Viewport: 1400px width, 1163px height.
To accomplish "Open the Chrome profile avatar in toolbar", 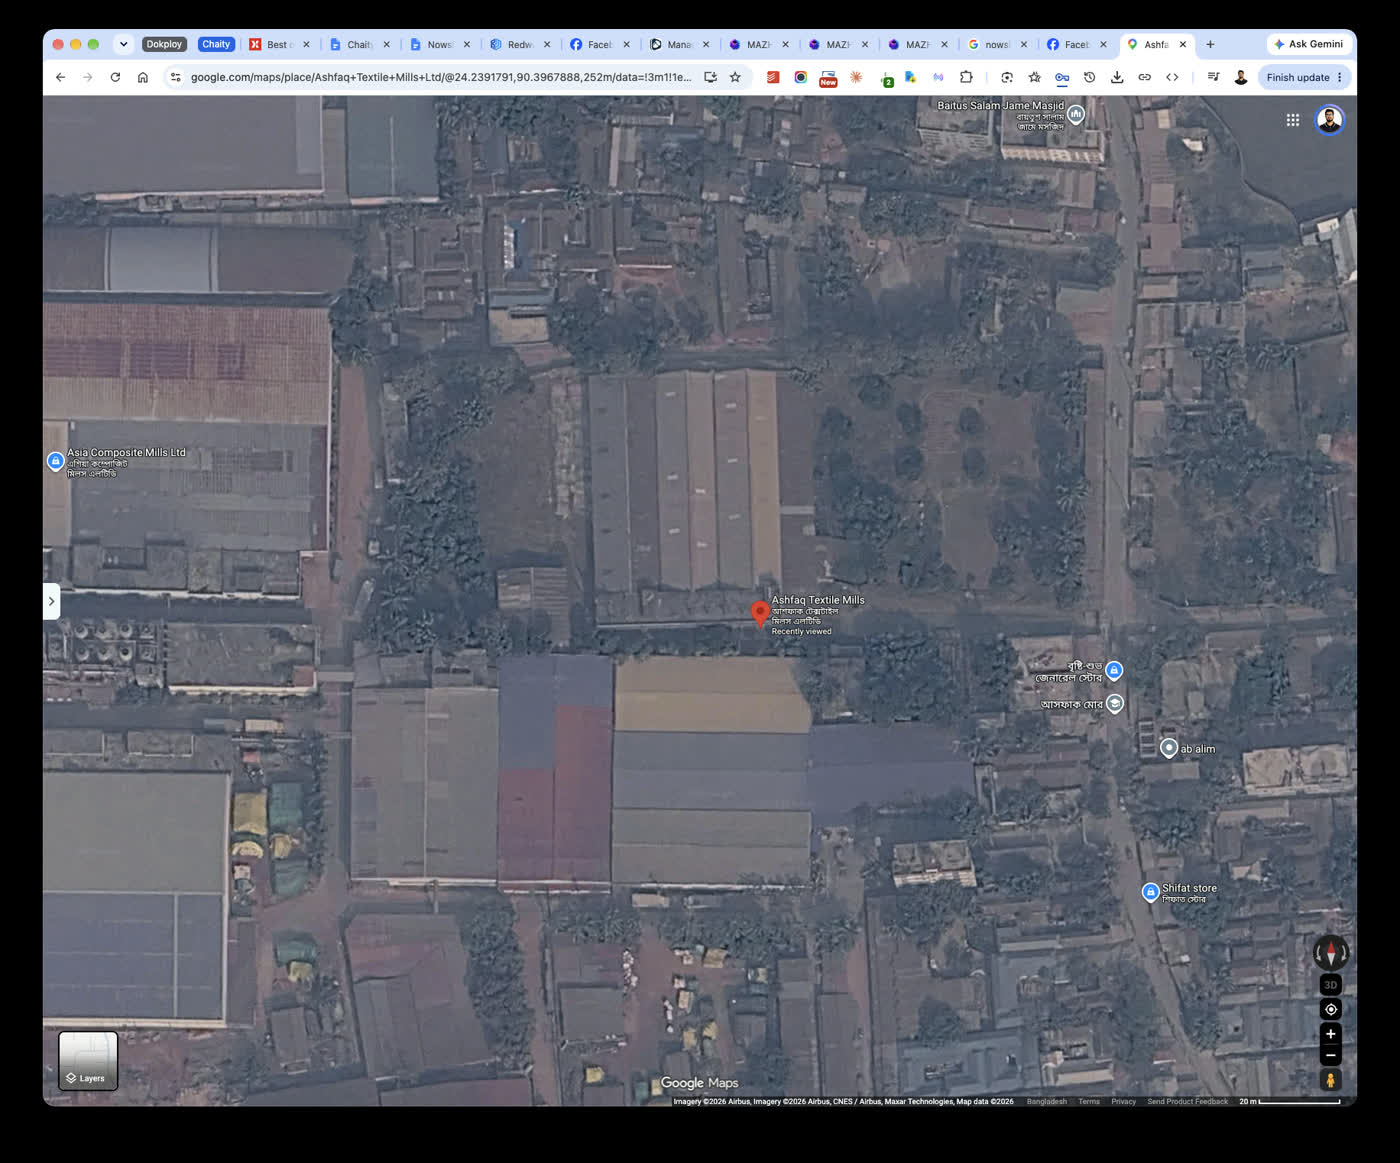I will 1241,77.
